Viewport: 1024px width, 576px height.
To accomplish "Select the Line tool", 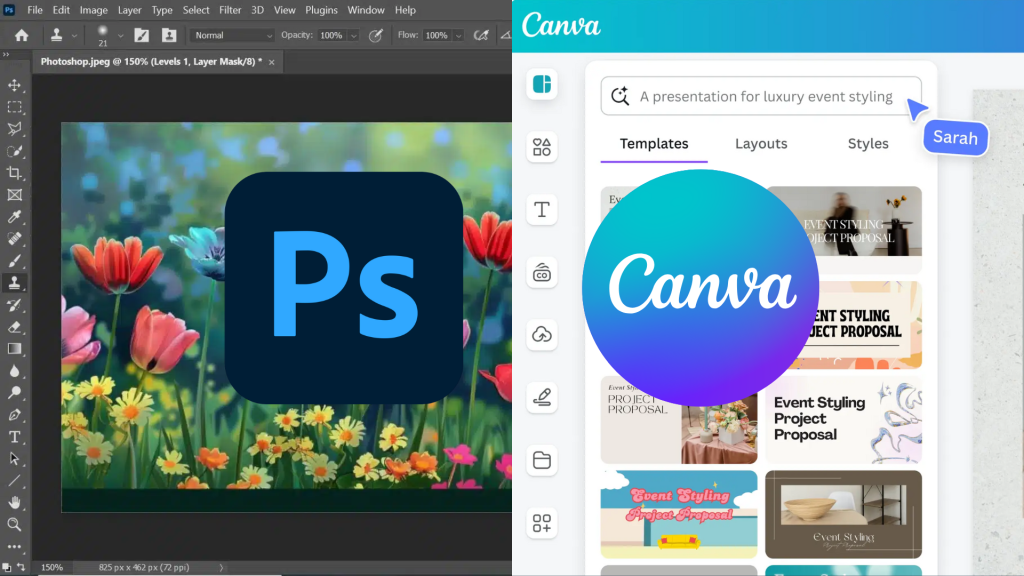I will point(14,481).
